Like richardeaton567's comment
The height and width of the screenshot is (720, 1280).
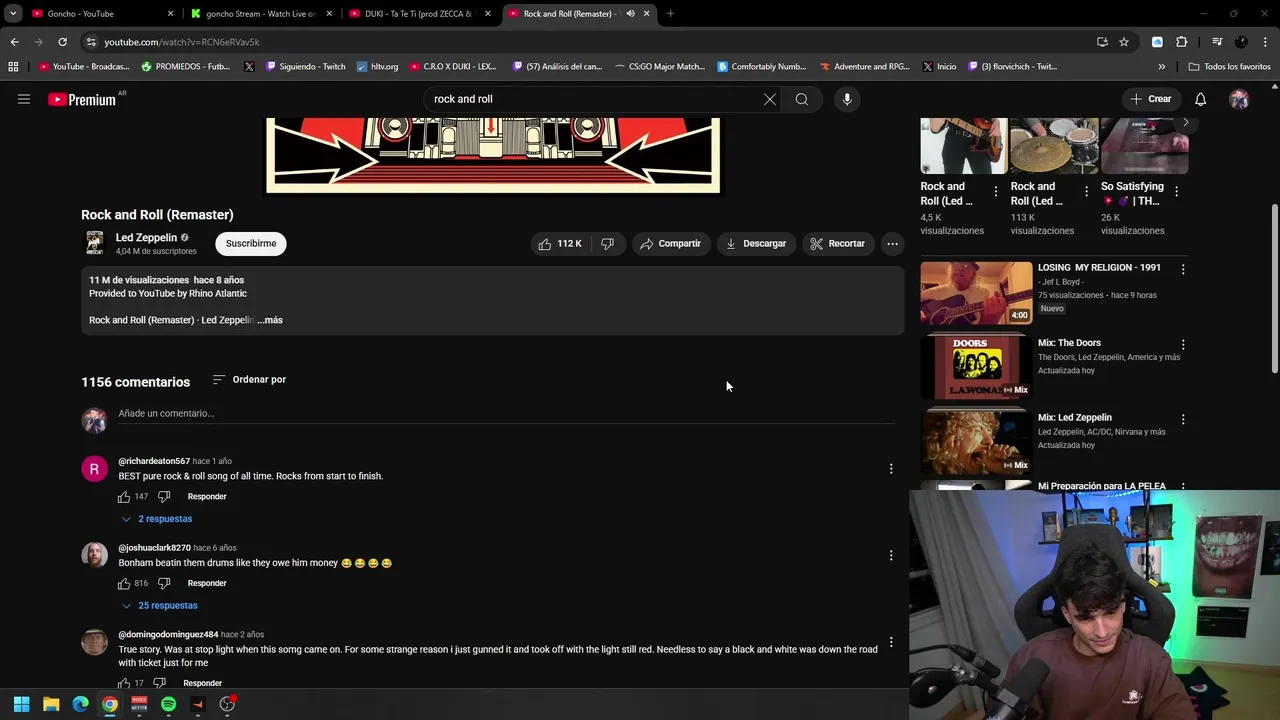(125, 497)
